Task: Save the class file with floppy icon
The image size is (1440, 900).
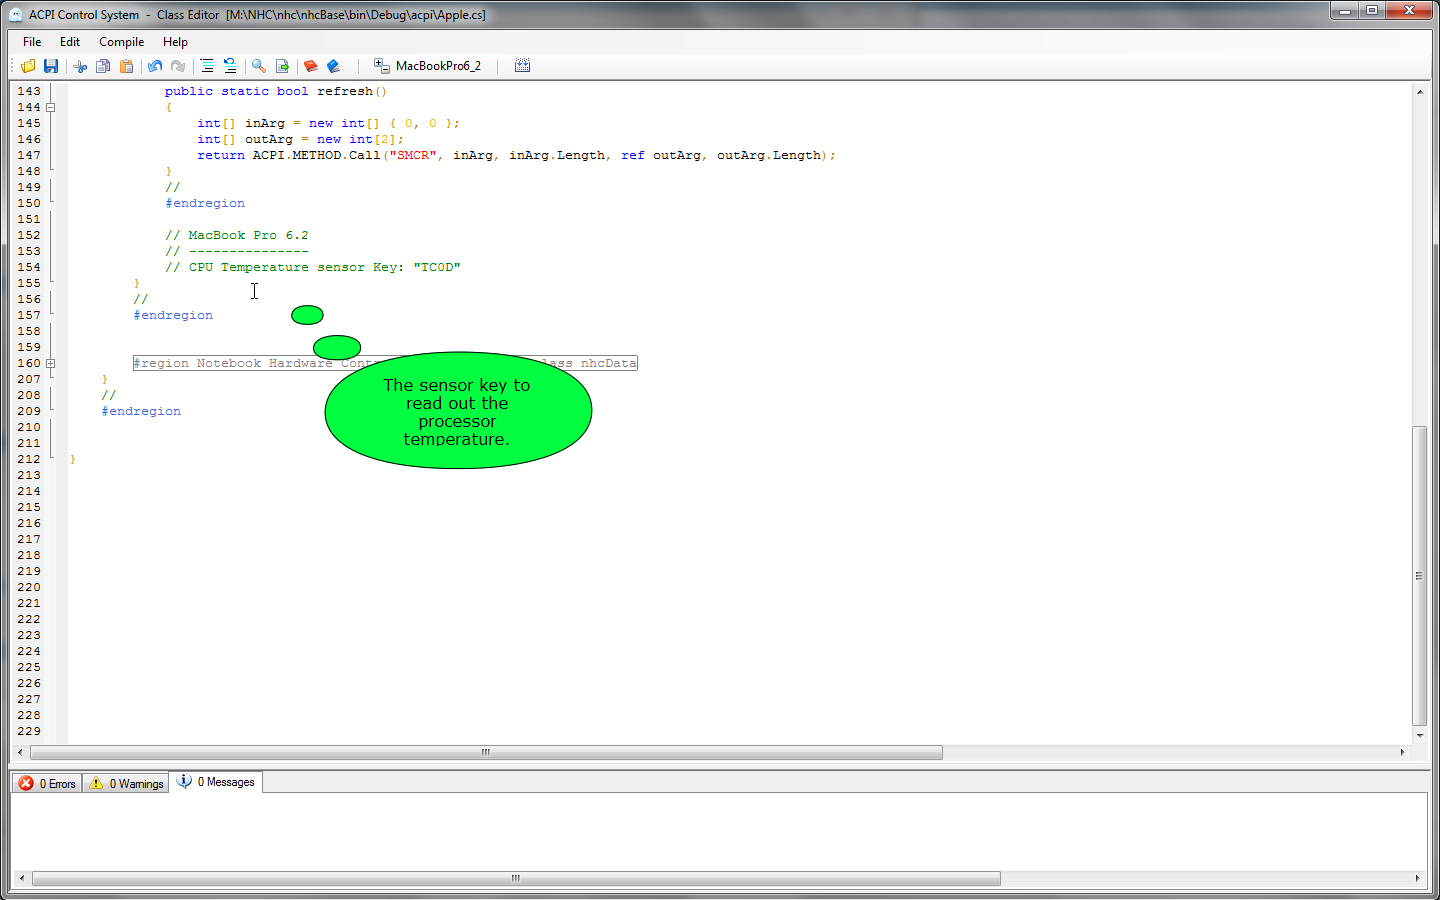Action: (51, 66)
